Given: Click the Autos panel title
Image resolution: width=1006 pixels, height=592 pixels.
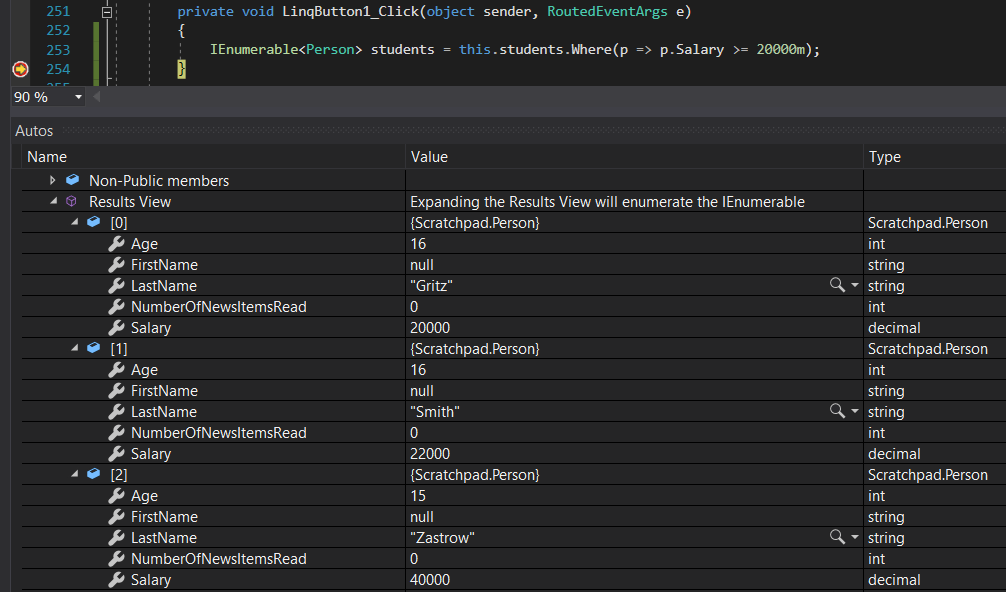Looking at the screenshot, I should [x=34, y=131].
